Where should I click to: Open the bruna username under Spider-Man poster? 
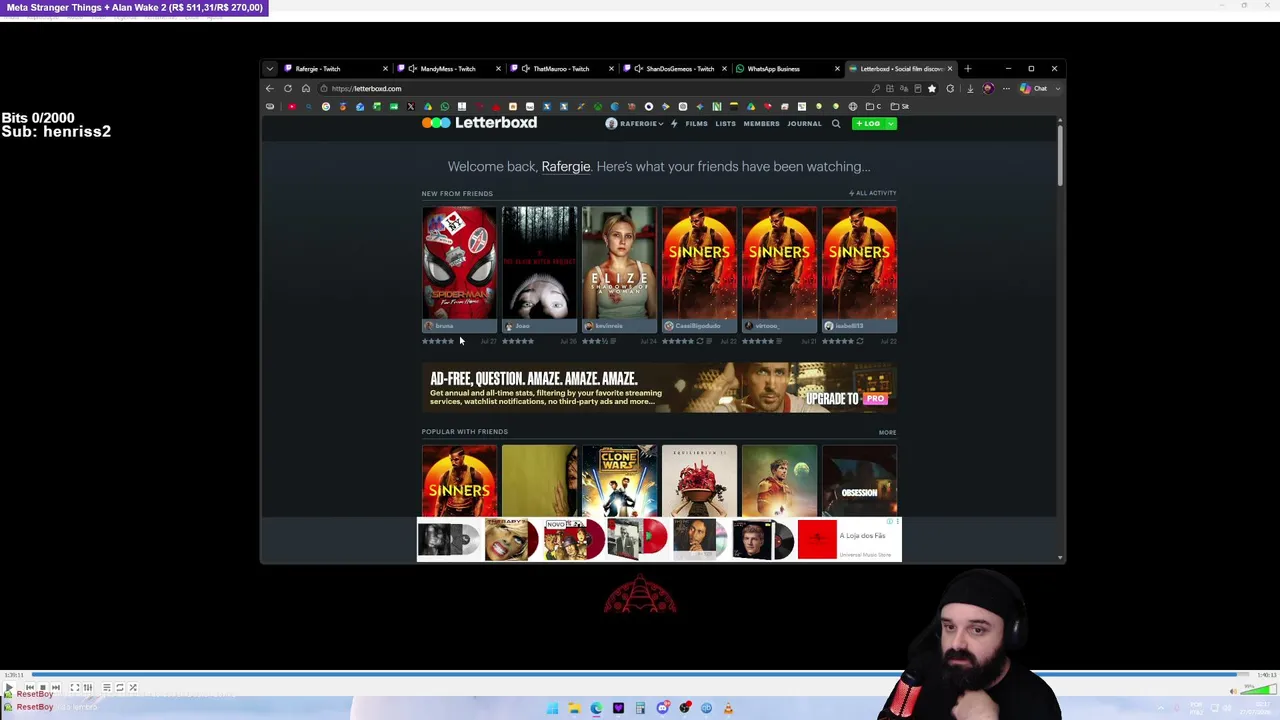click(444, 326)
